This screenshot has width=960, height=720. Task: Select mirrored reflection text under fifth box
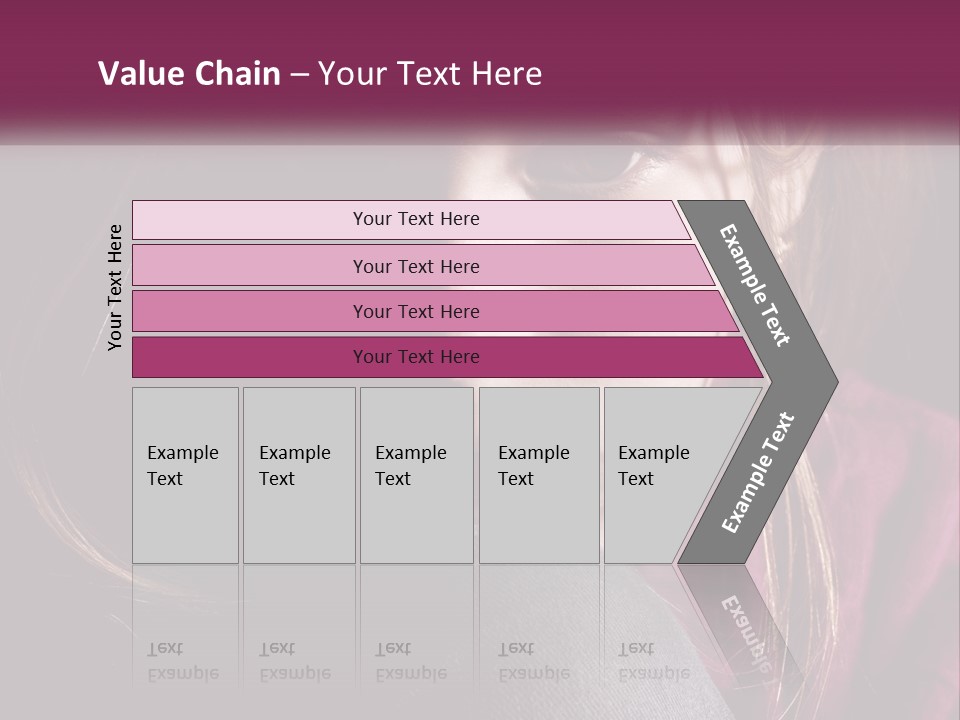coord(653,661)
